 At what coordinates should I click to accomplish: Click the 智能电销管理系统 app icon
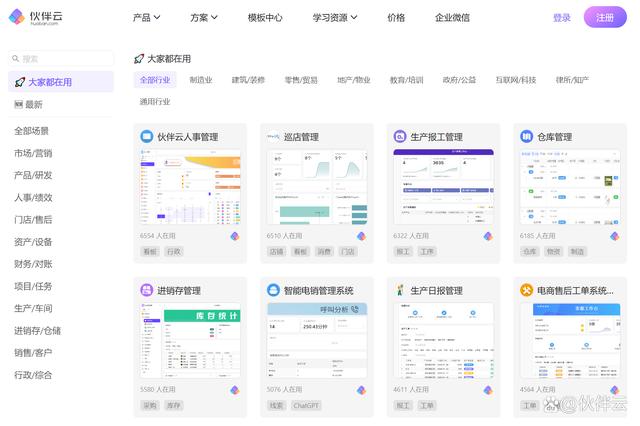273,290
